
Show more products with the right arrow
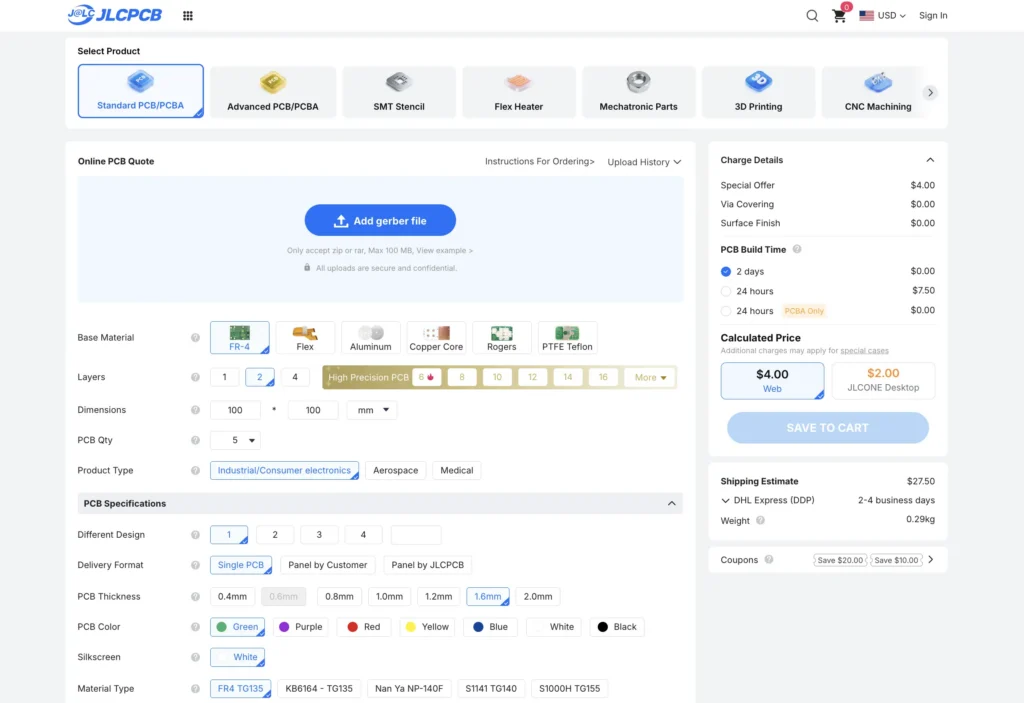pyautogui.click(x=930, y=92)
